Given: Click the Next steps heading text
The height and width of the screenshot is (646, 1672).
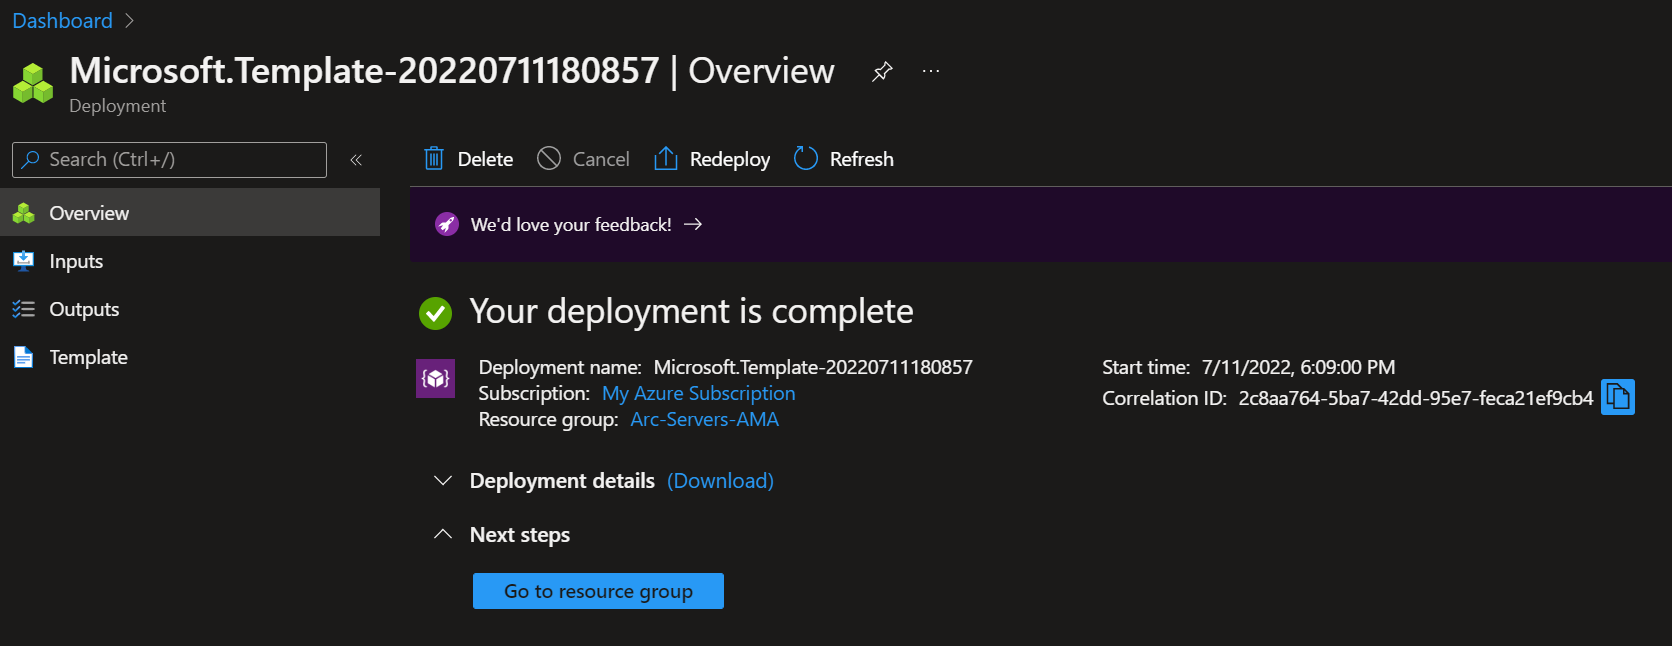Looking at the screenshot, I should point(520,535).
